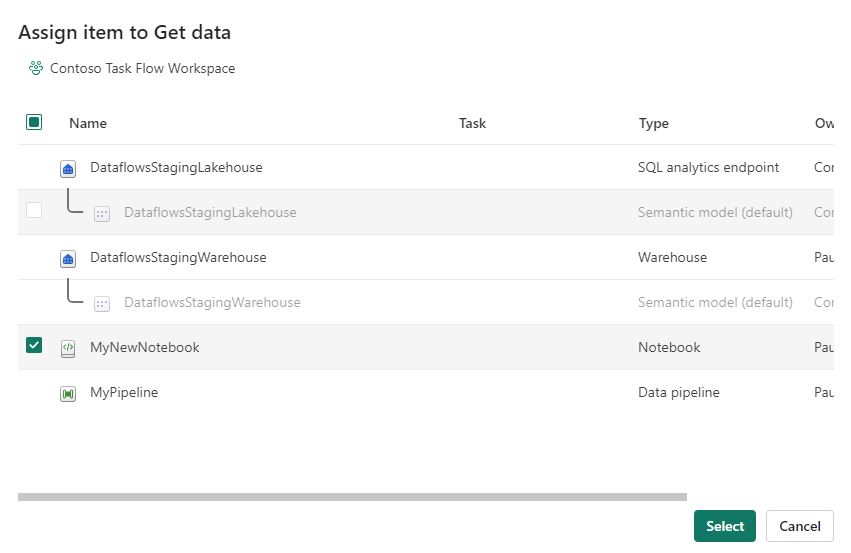
Task: Sort by the Type column header
Action: click(x=654, y=123)
